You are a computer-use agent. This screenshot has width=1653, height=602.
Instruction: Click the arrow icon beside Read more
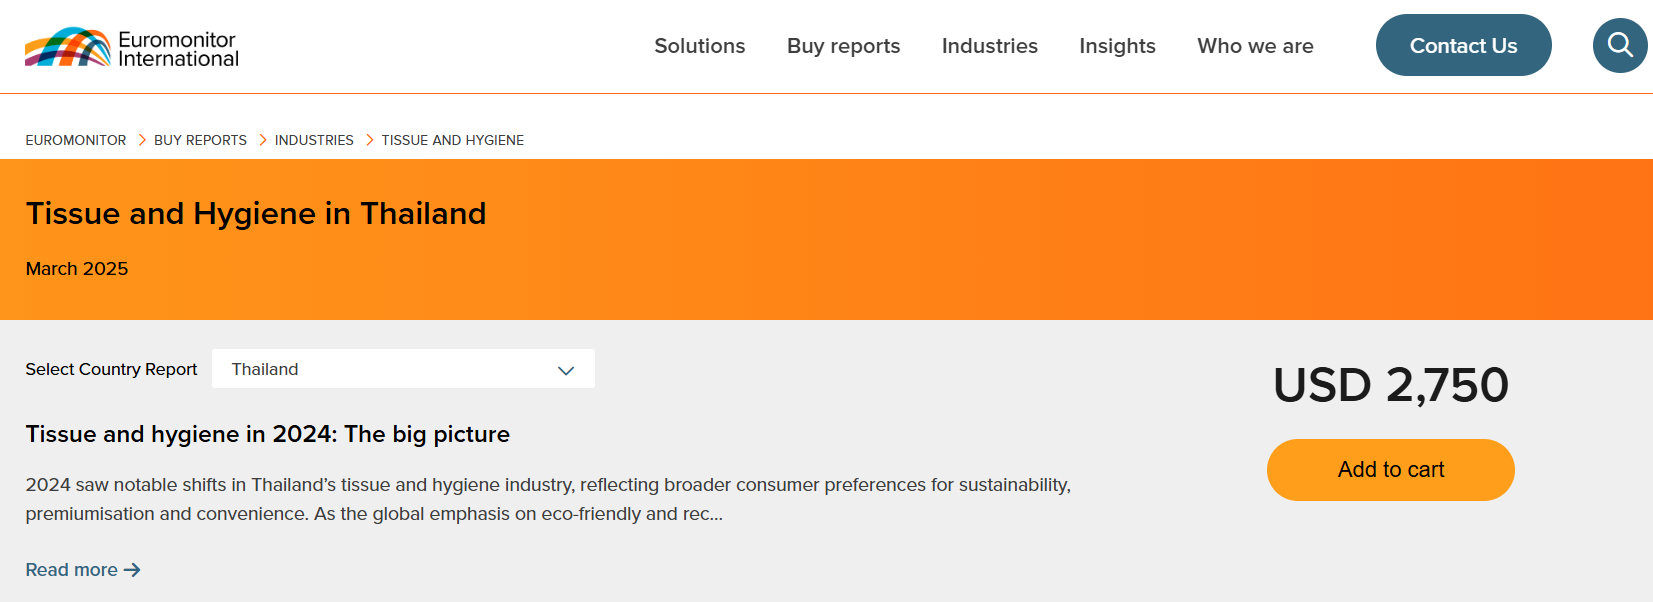132,570
